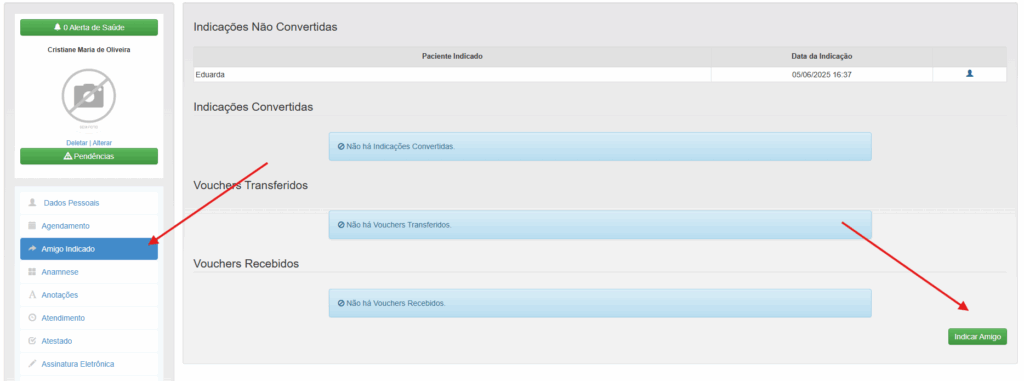
Task: Open Agendamento in sidebar menu
Action: (89, 226)
